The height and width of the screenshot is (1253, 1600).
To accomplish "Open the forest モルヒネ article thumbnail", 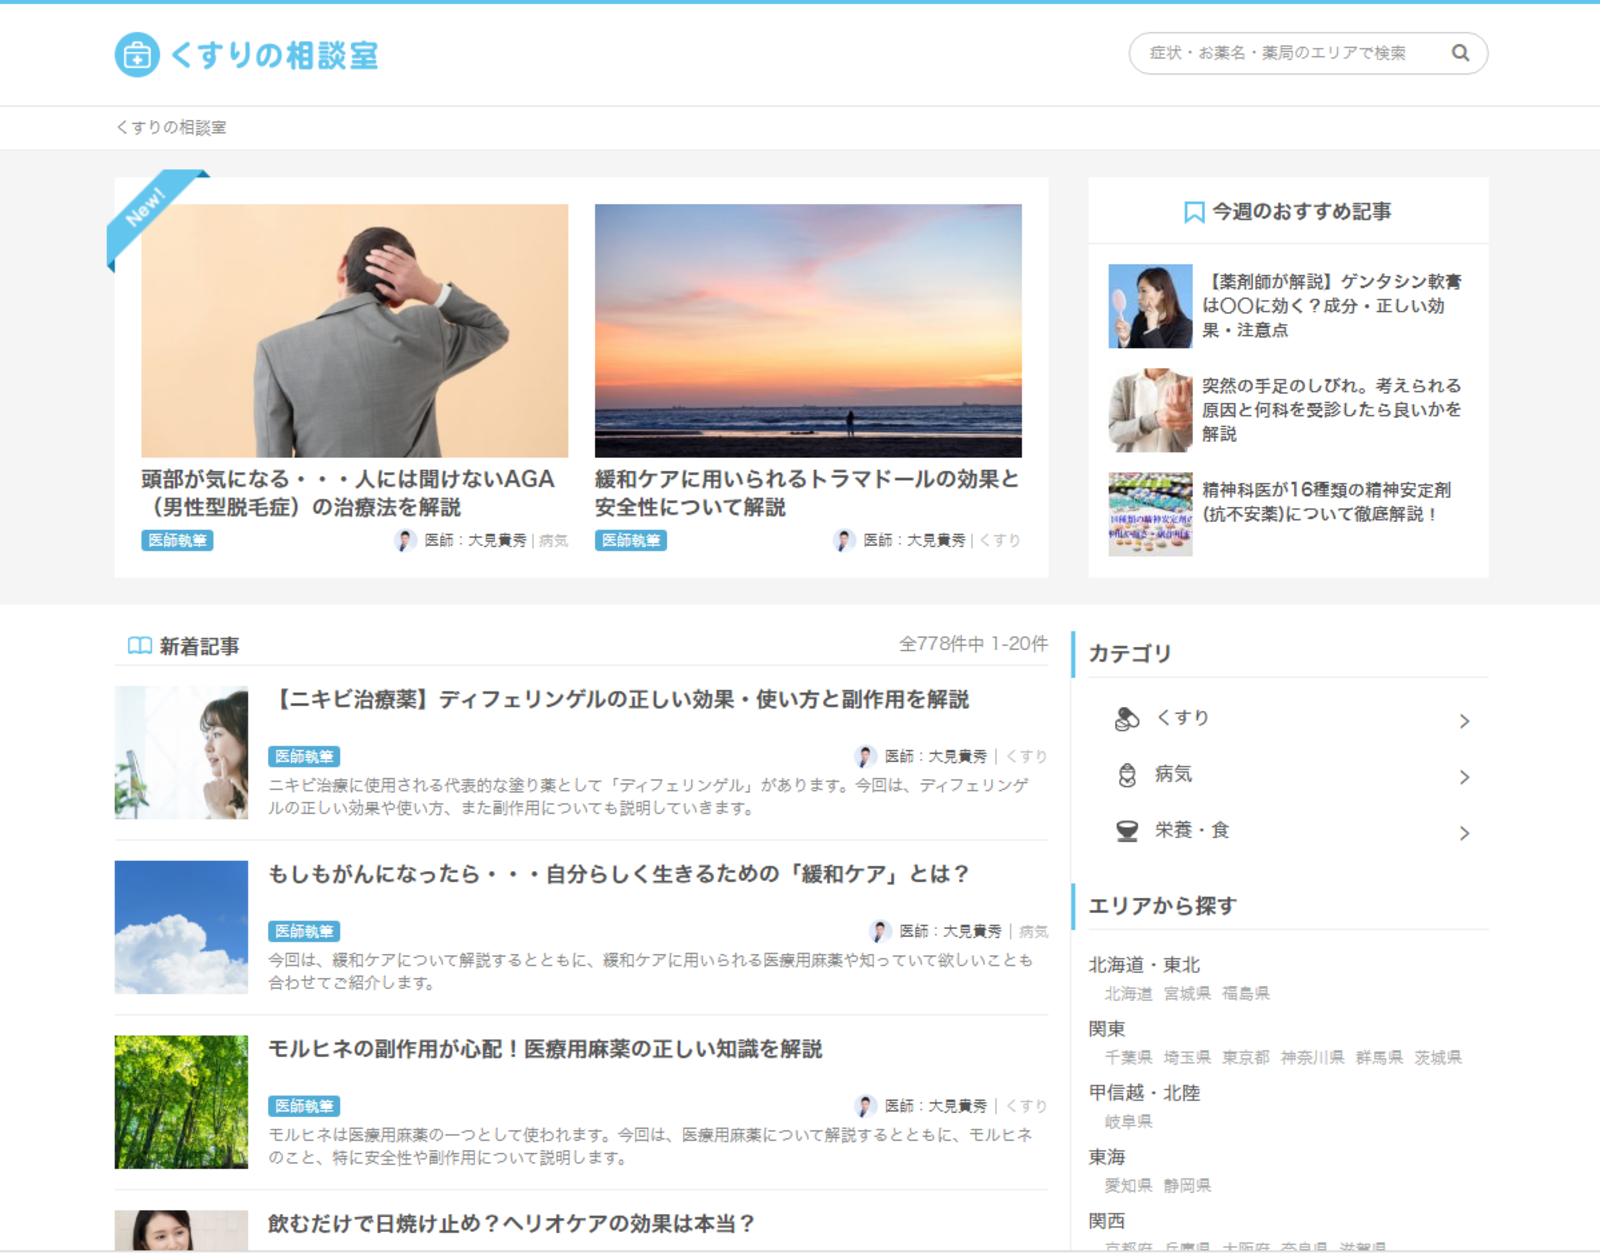I will click(x=181, y=1102).
